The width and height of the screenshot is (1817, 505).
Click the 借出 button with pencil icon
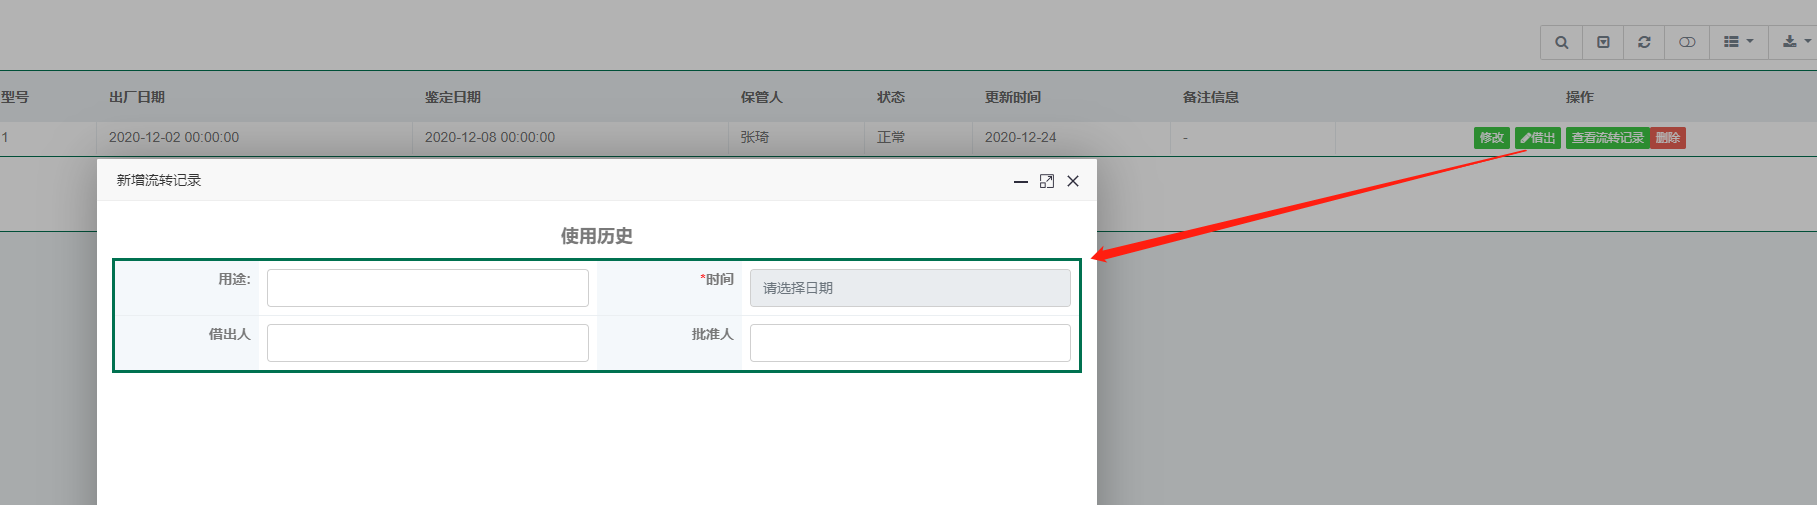(x=1538, y=138)
